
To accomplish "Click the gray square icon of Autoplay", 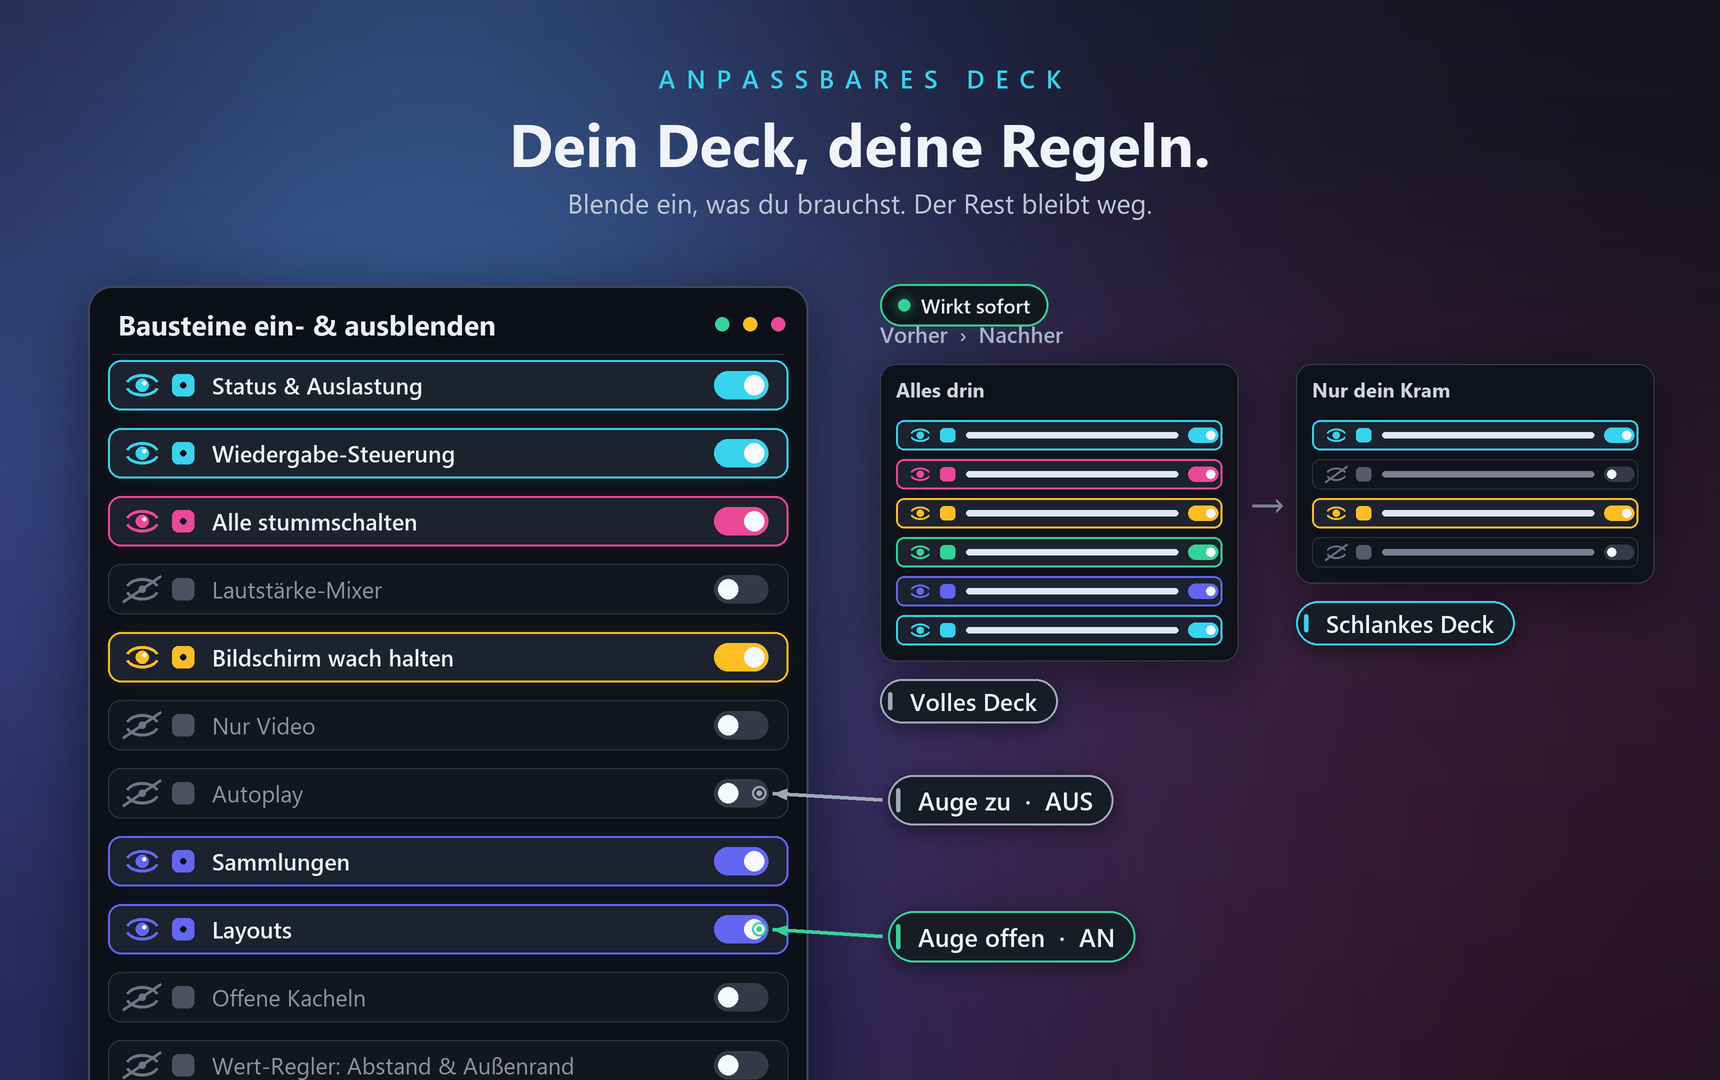I will [x=183, y=794].
